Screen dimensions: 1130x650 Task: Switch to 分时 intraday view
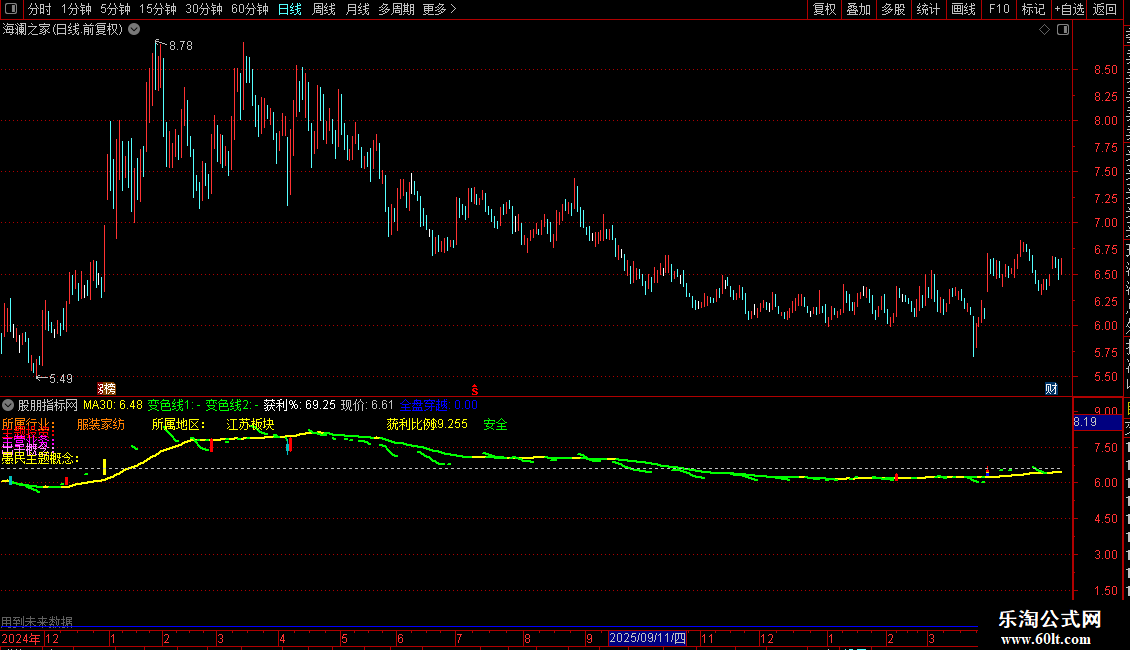(40, 9)
